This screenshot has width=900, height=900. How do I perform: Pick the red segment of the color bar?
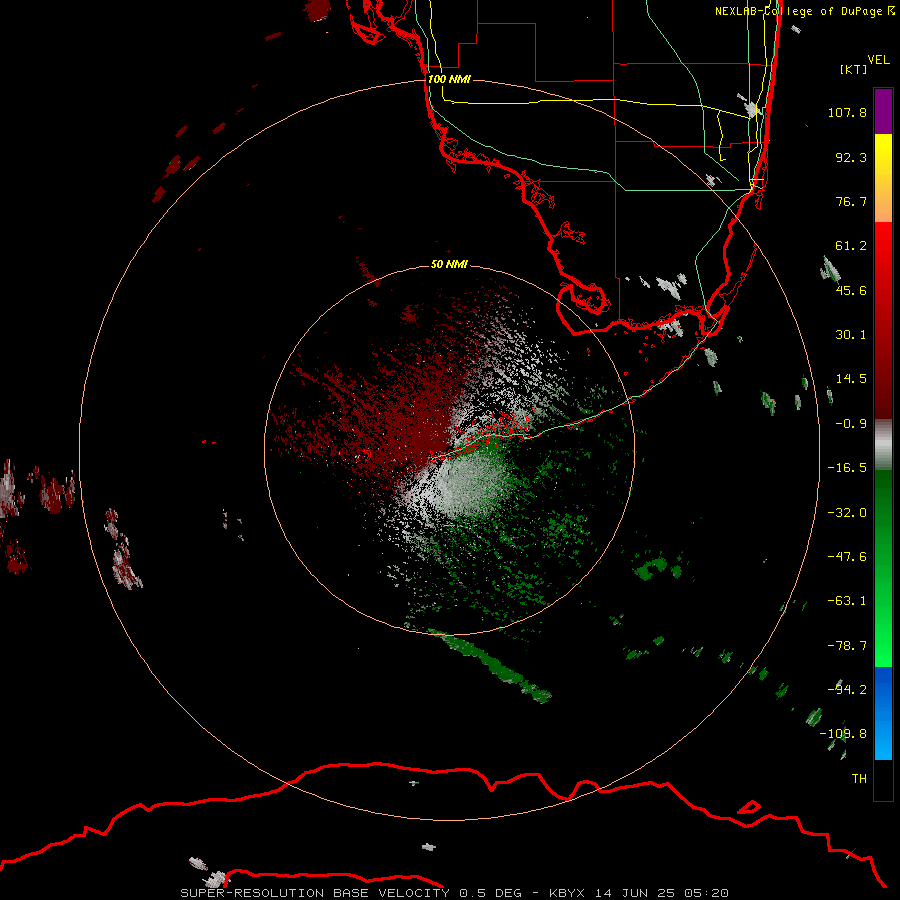click(x=883, y=320)
